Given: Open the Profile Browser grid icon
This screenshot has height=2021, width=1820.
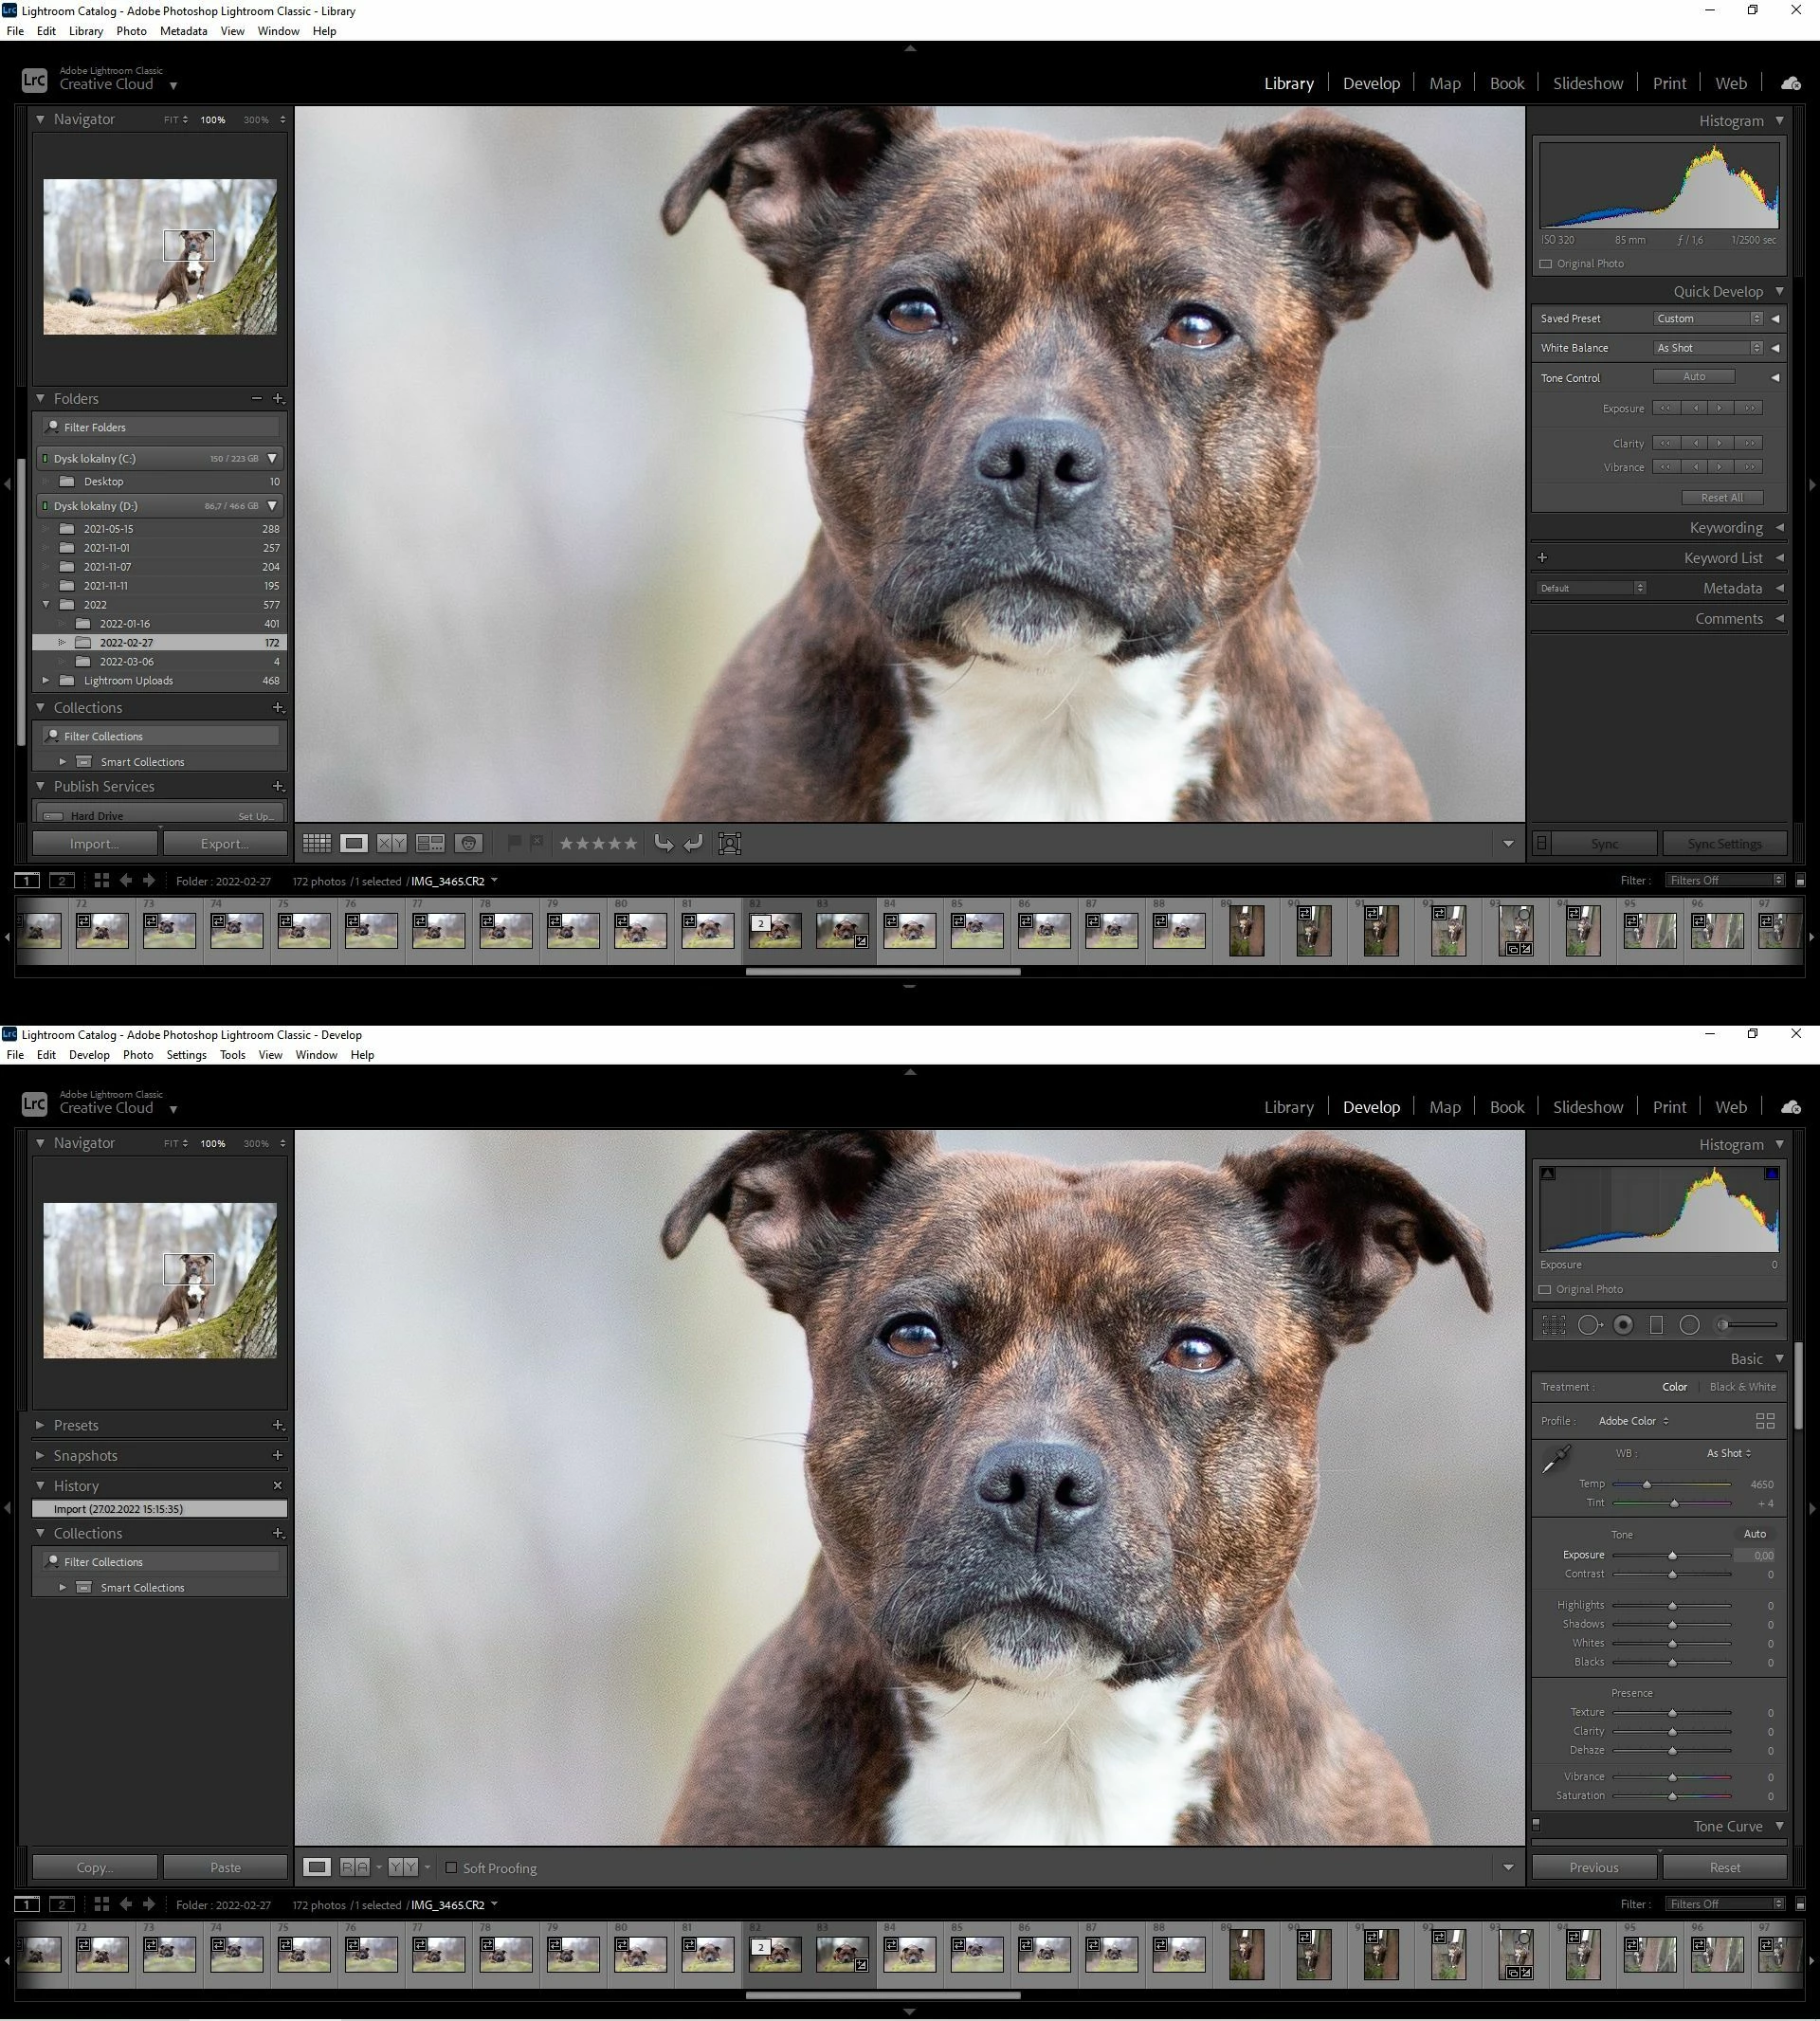Looking at the screenshot, I should coord(1764,1421).
